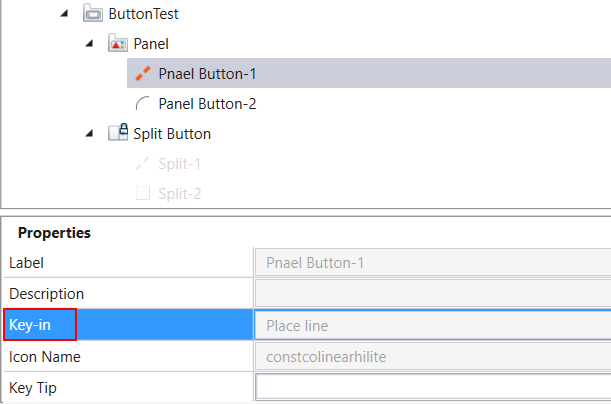
Task: Select the Key-in property row label
Action: tap(40, 325)
